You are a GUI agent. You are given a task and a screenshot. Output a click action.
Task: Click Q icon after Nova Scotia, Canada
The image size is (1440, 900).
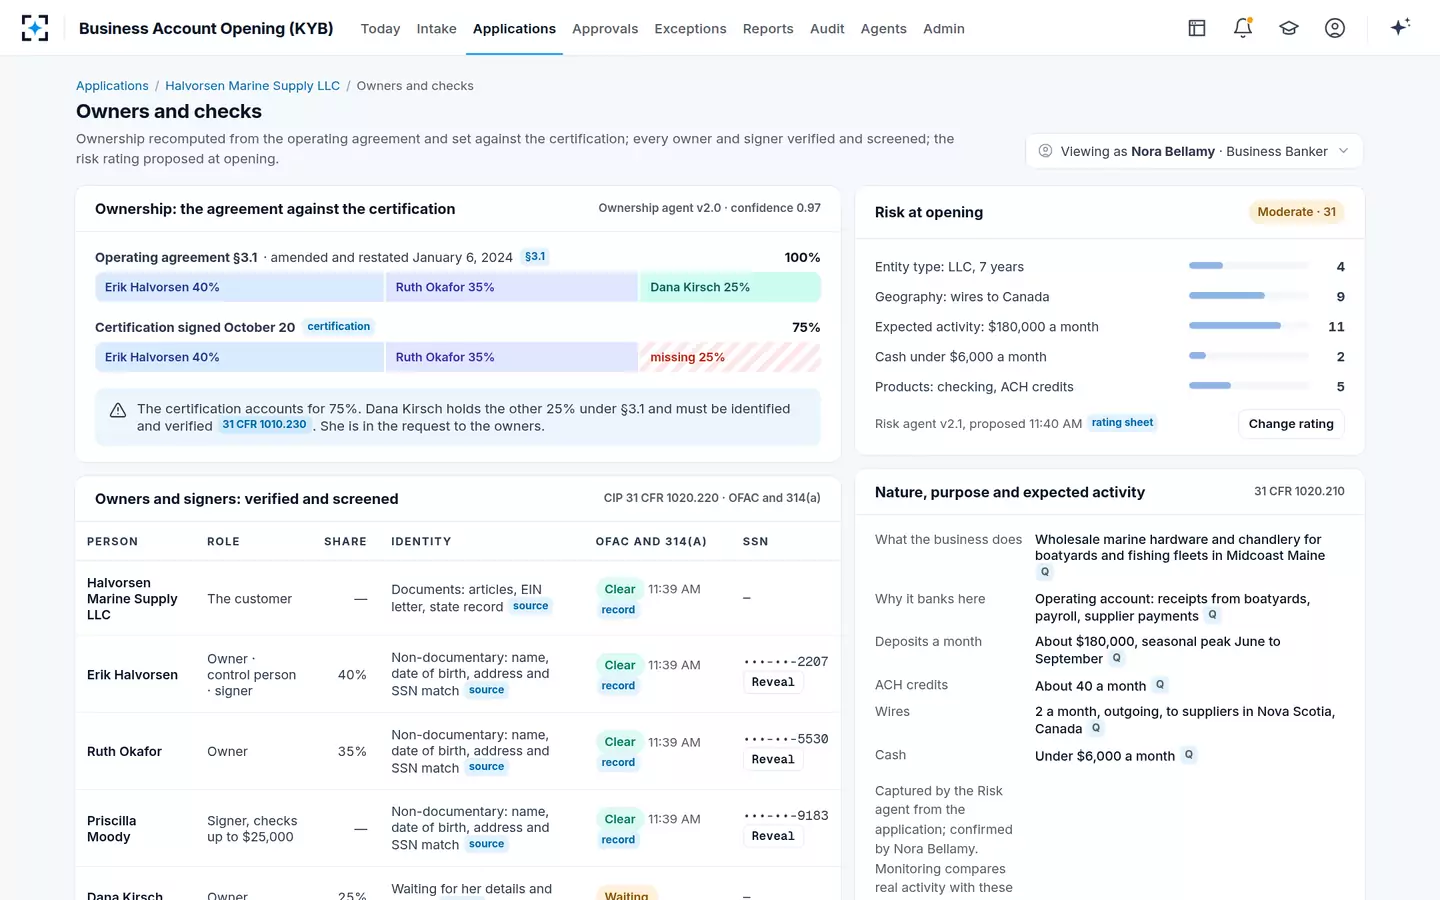click(x=1096, y=728)
